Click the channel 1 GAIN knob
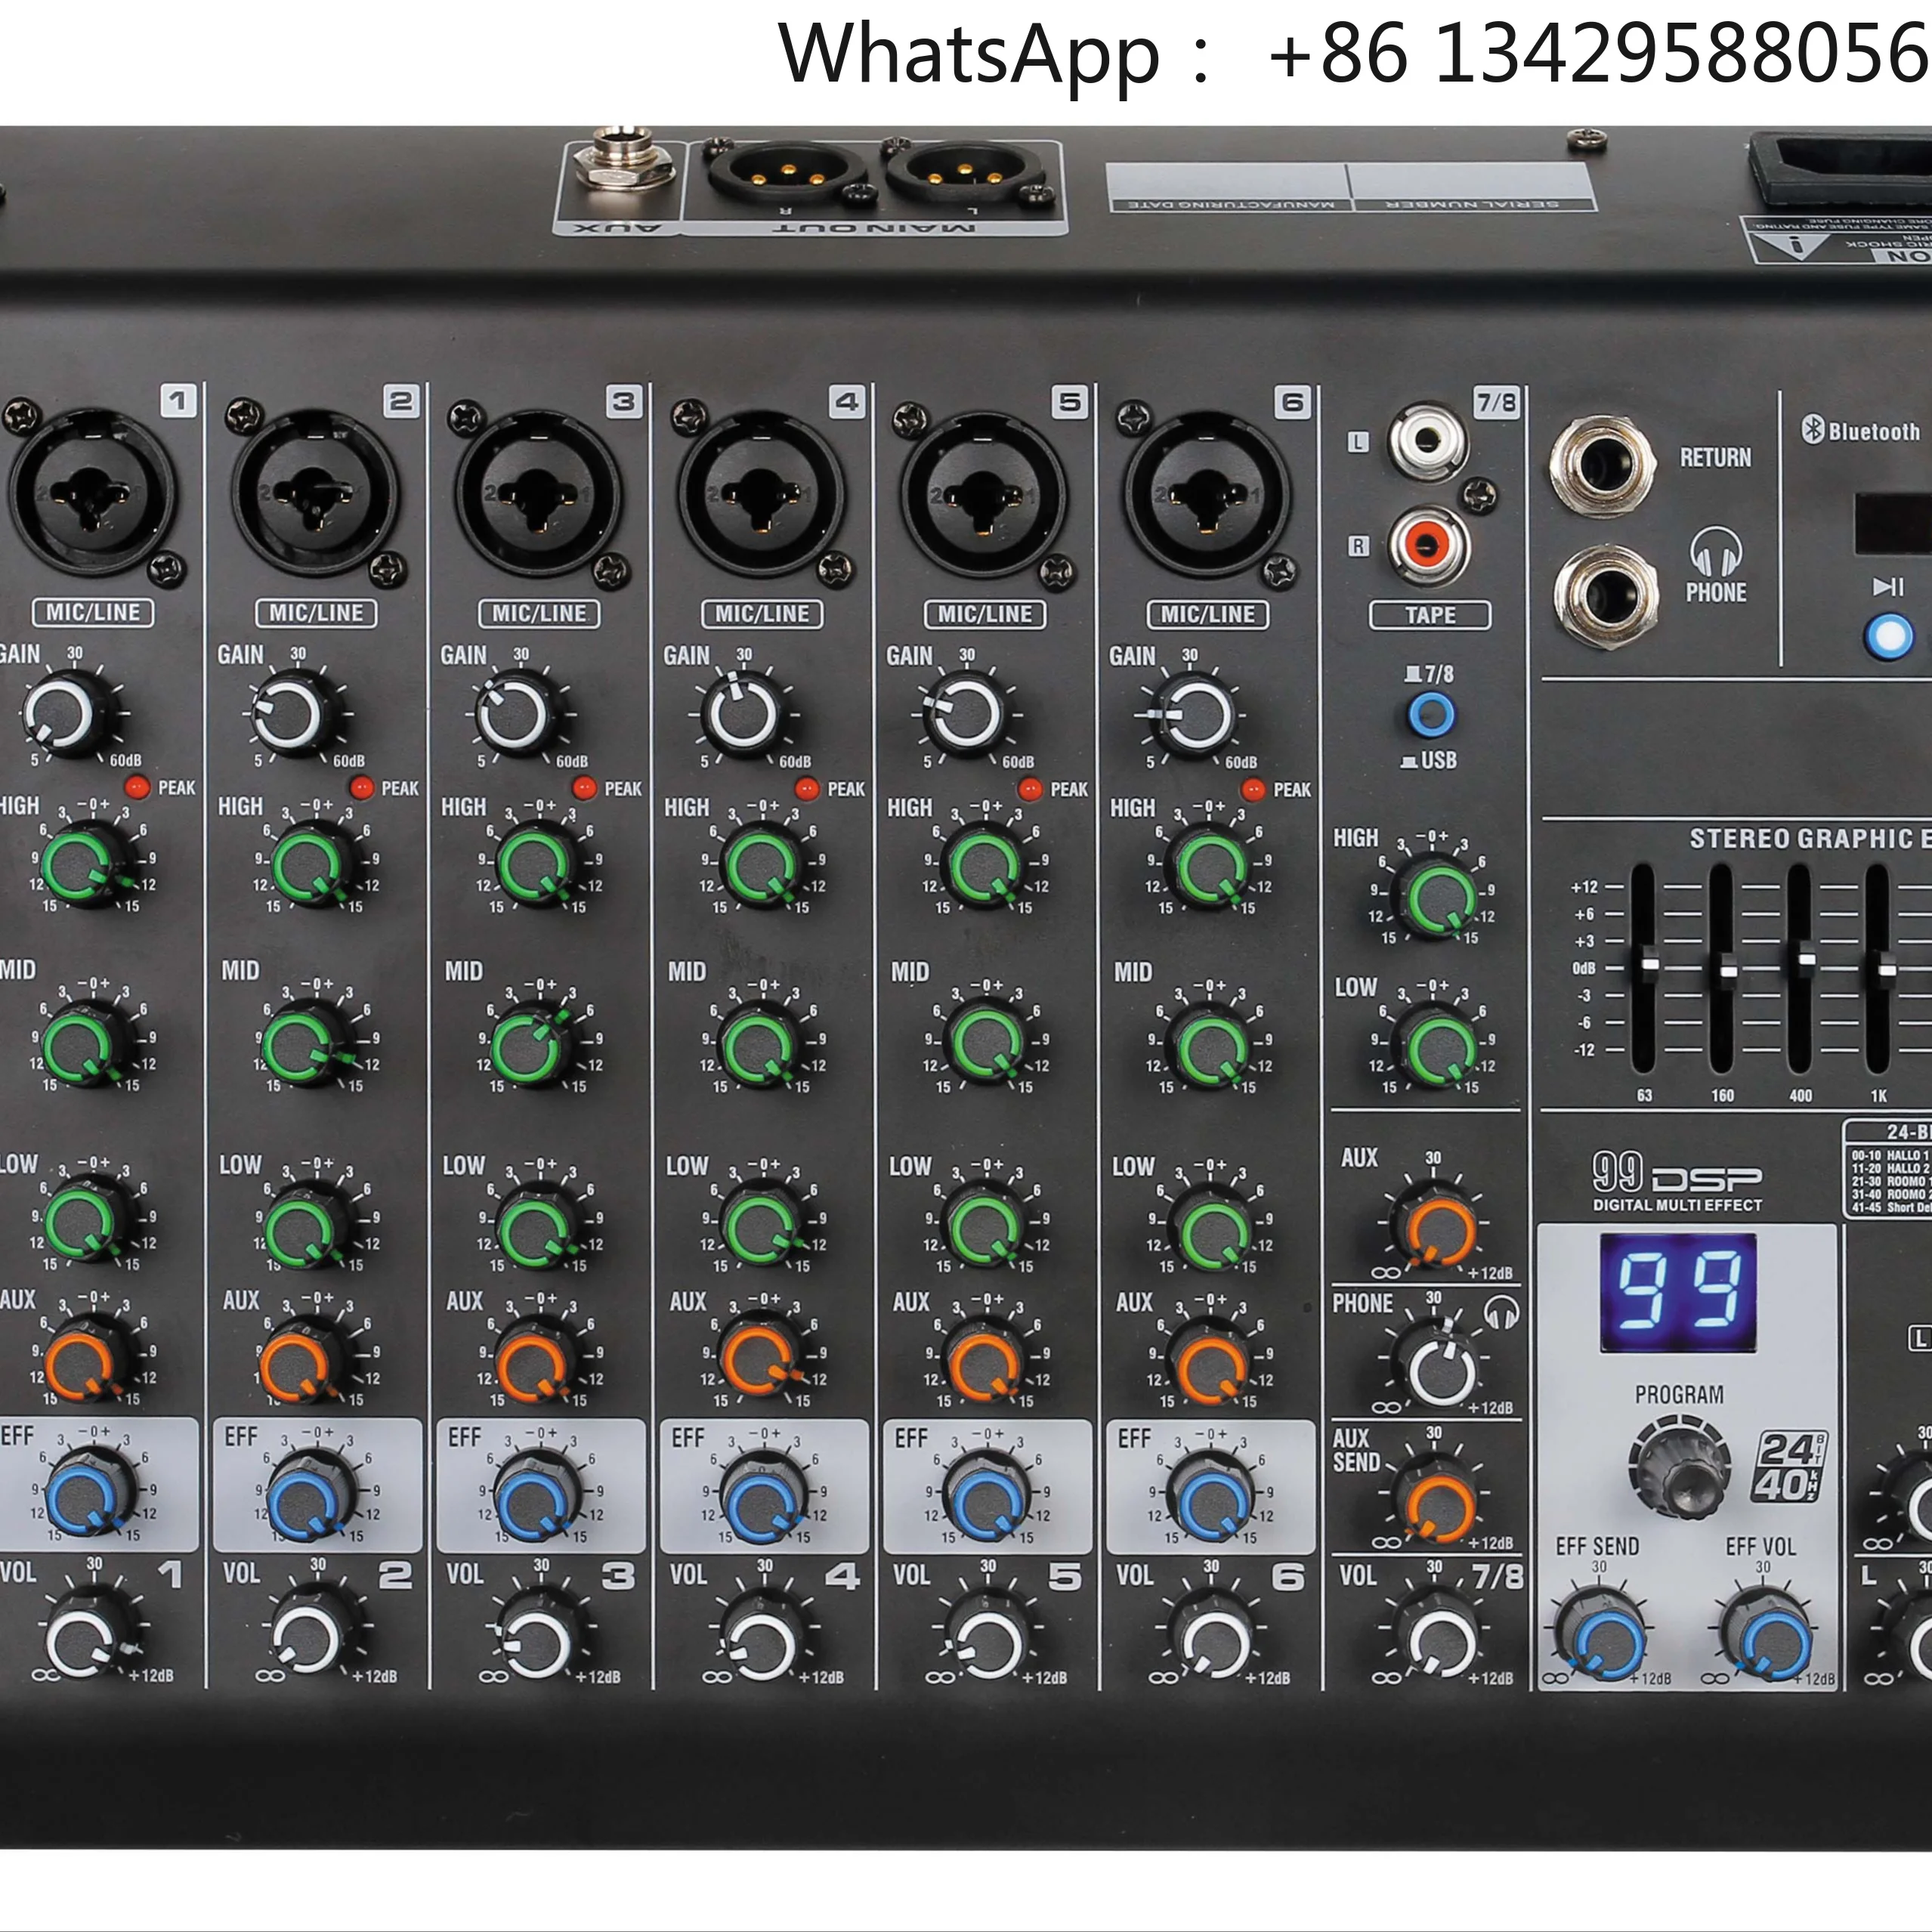Image resolution: width=1932 pixels, height=1932 pixels. click(66, 714)
